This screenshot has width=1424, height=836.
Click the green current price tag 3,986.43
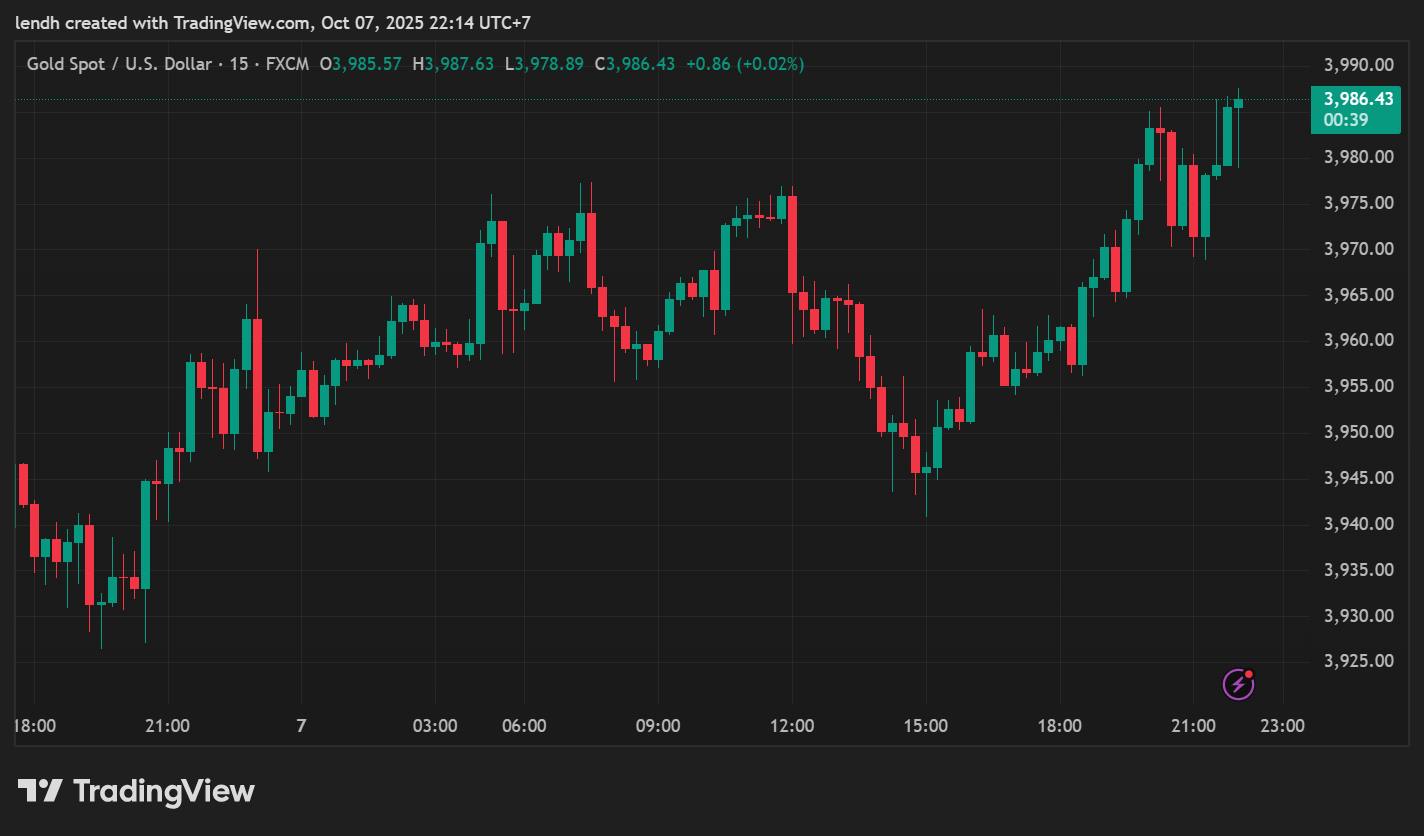1358,99
